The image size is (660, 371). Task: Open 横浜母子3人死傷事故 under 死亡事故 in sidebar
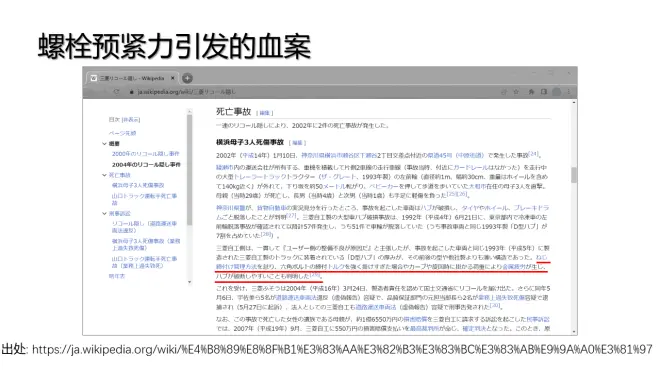(x=138, y=185)
